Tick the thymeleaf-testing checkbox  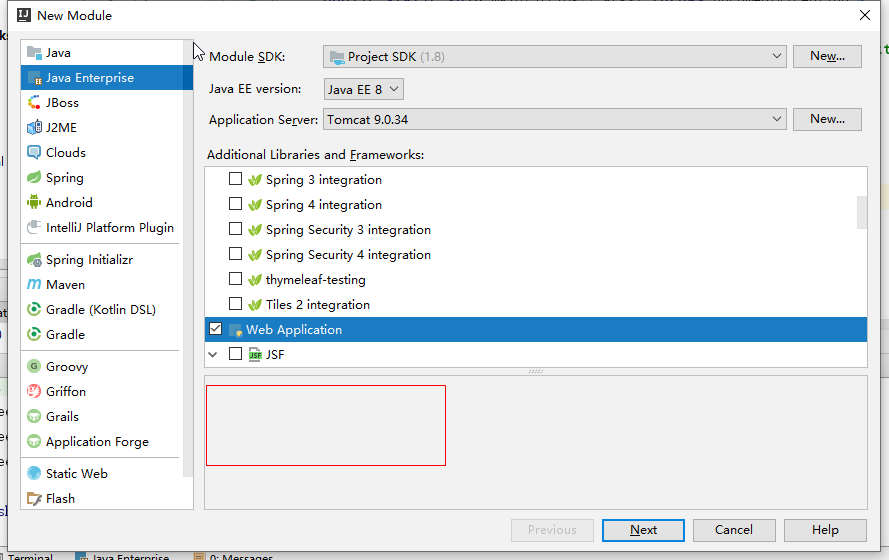[x=235, y=279]
